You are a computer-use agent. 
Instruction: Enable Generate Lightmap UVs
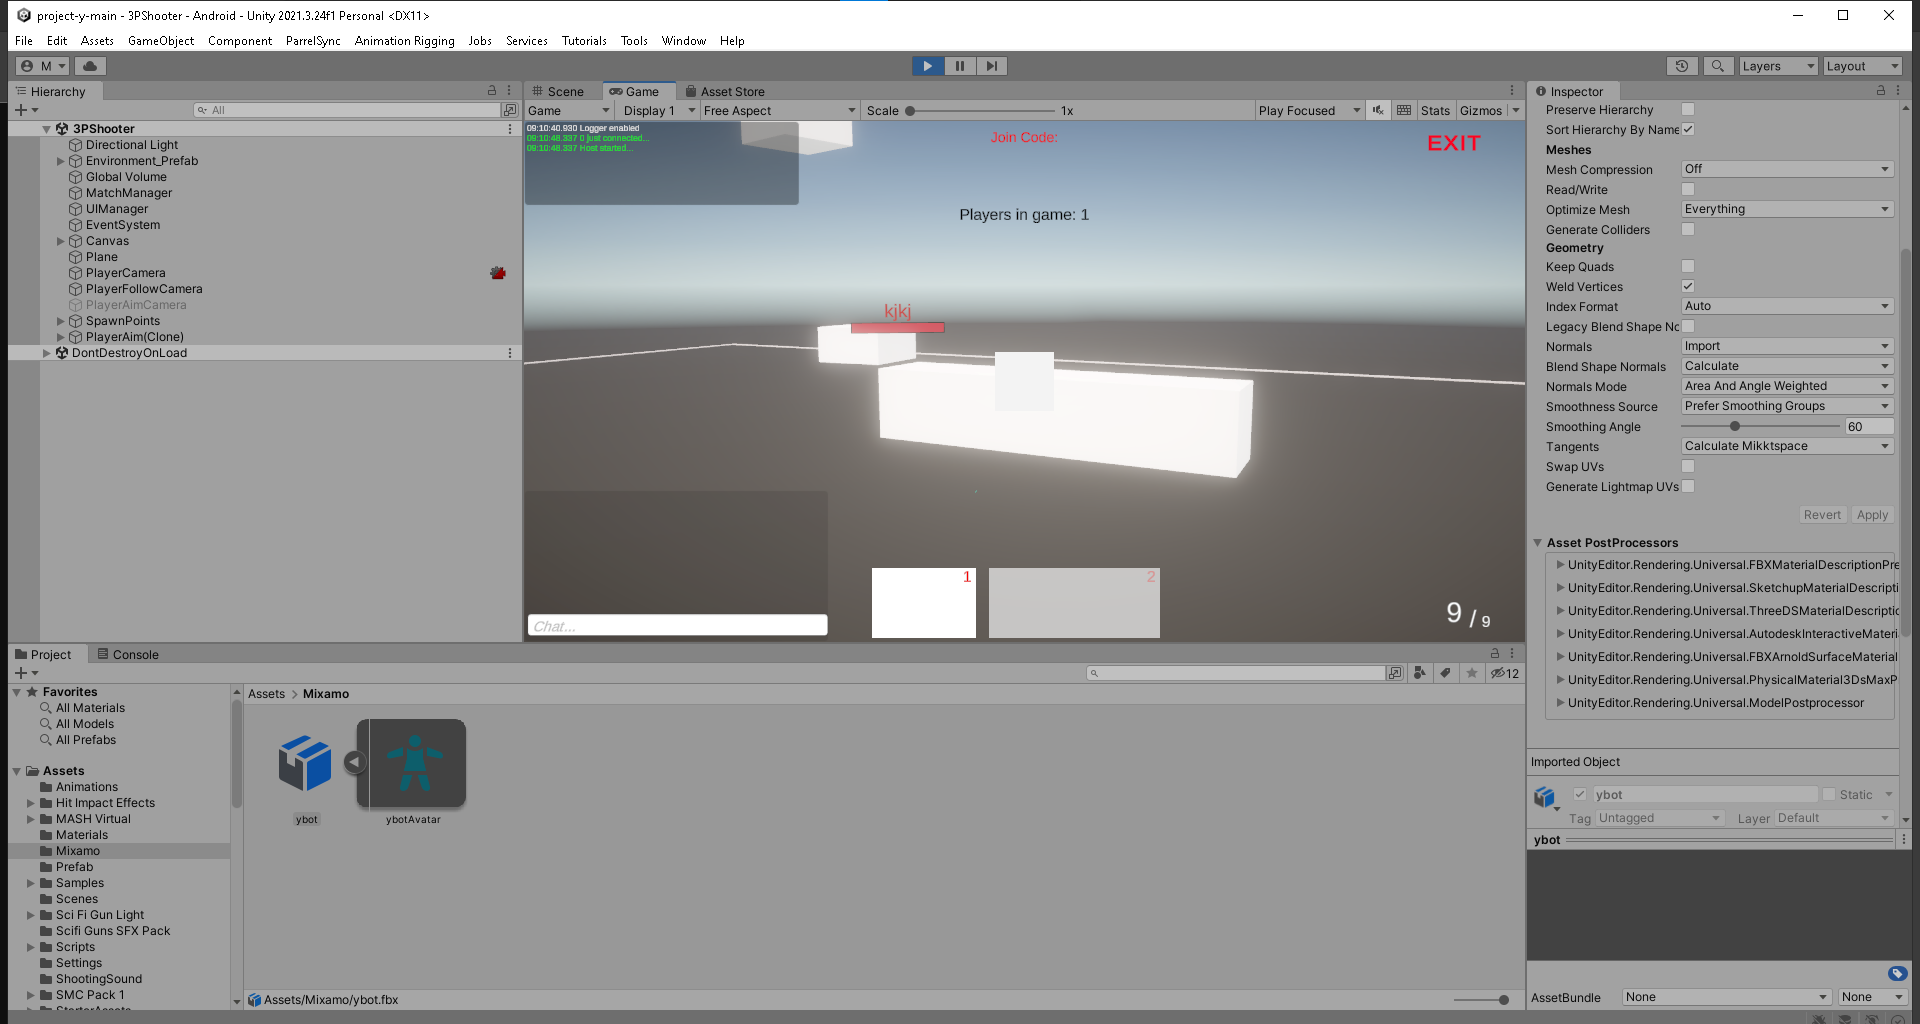1688,486
